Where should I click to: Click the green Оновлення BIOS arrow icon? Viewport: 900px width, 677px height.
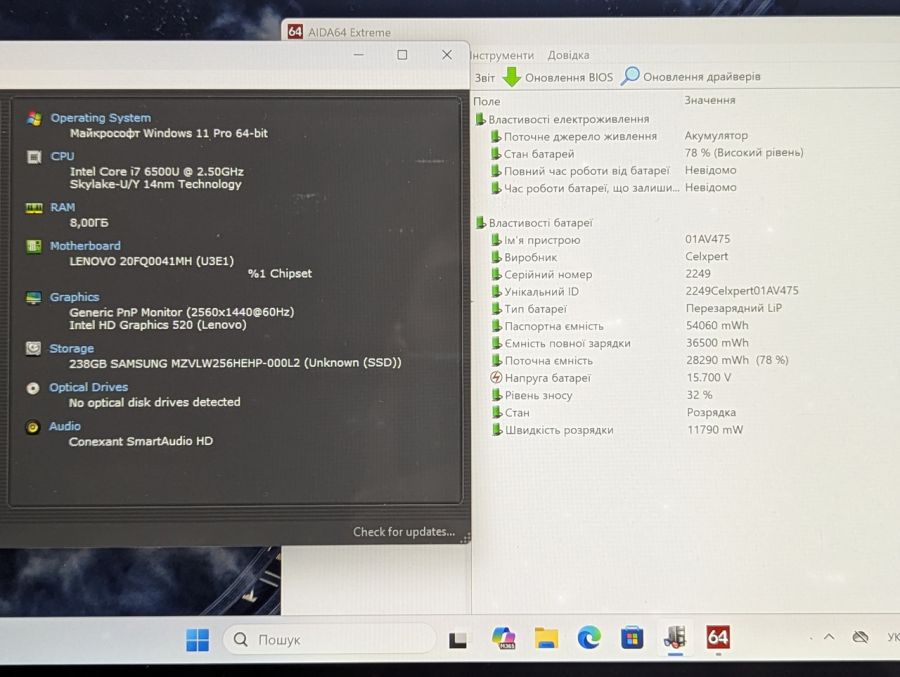coord(511,76)
